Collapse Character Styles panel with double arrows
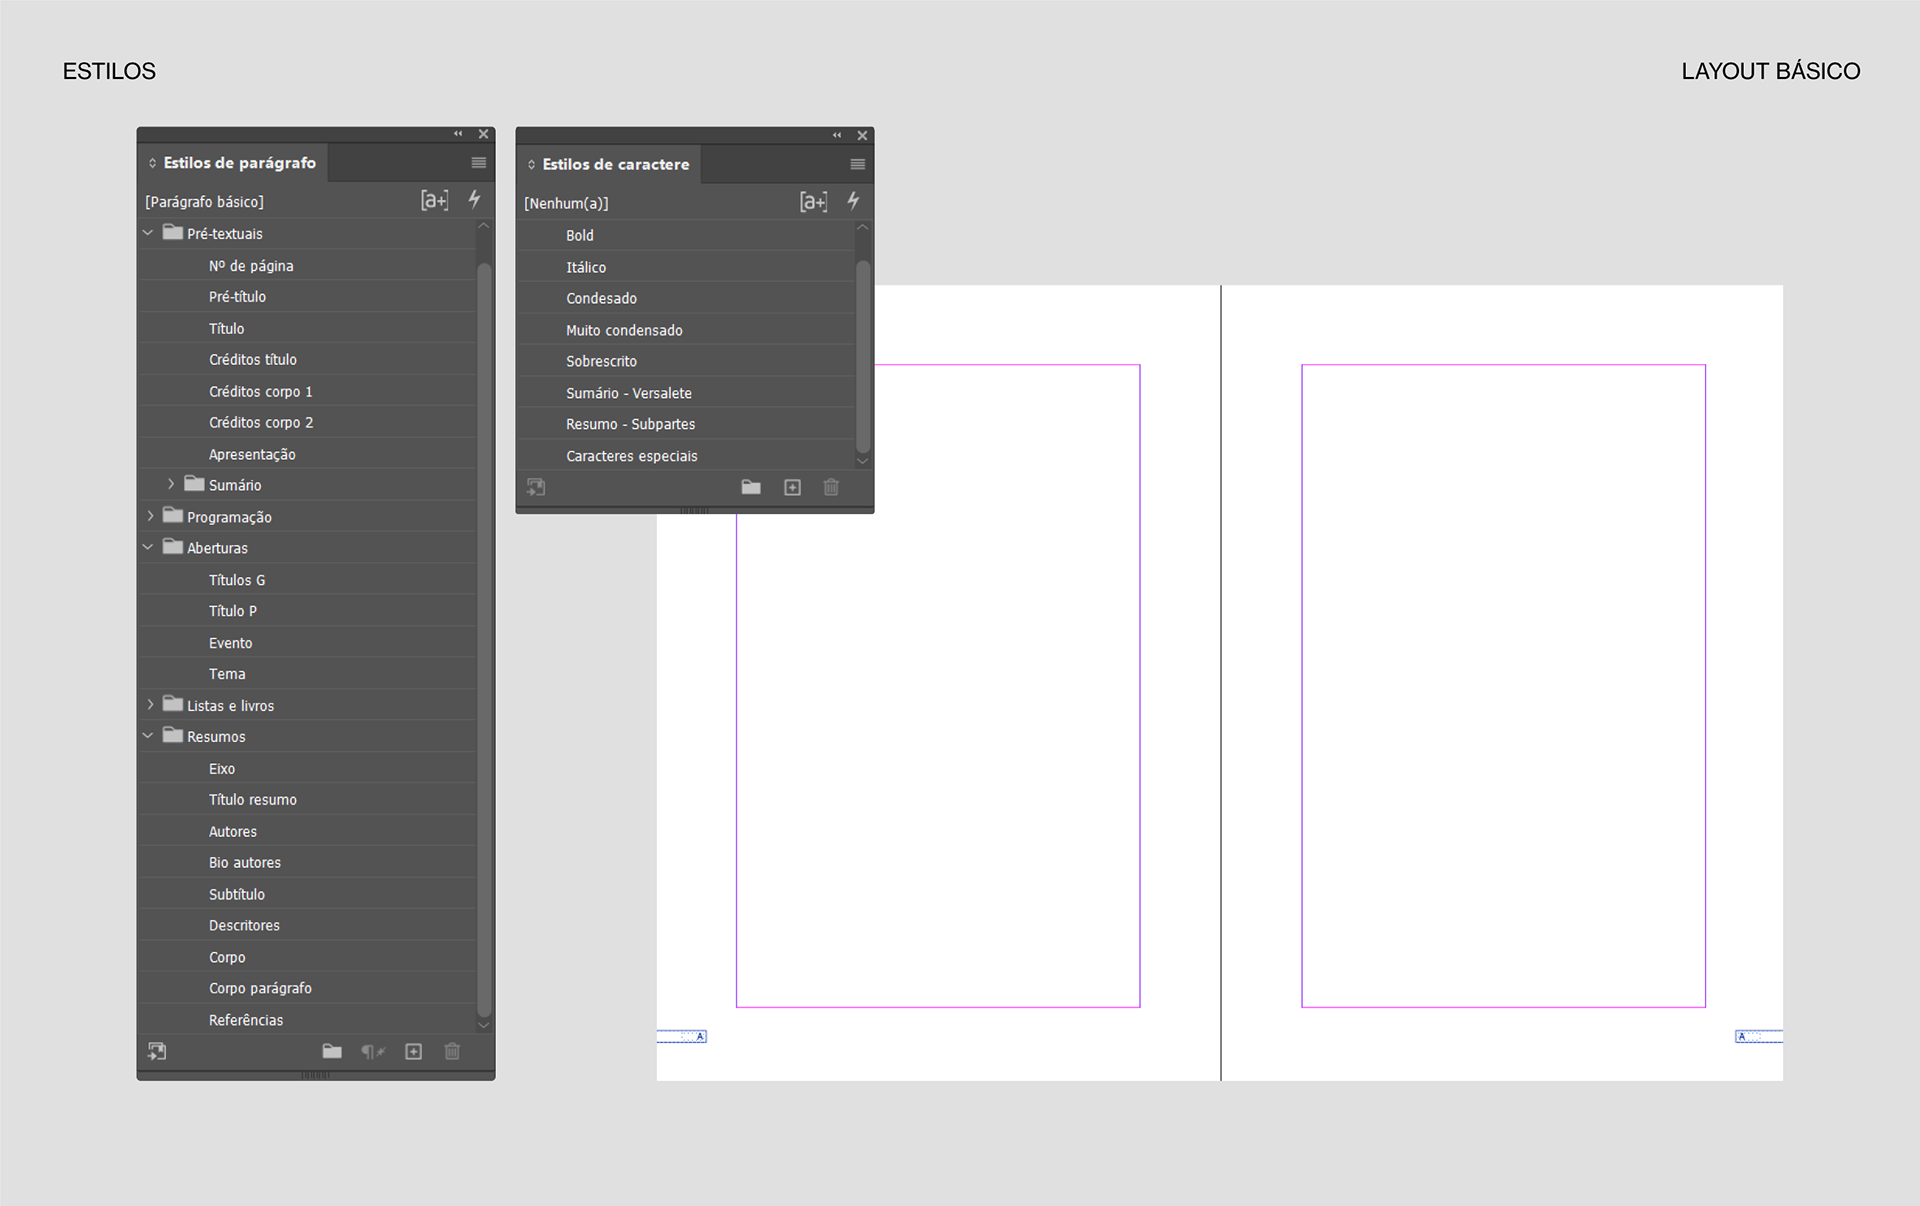Viewport: 1920px width, 1206px height. tap(837, 135)
